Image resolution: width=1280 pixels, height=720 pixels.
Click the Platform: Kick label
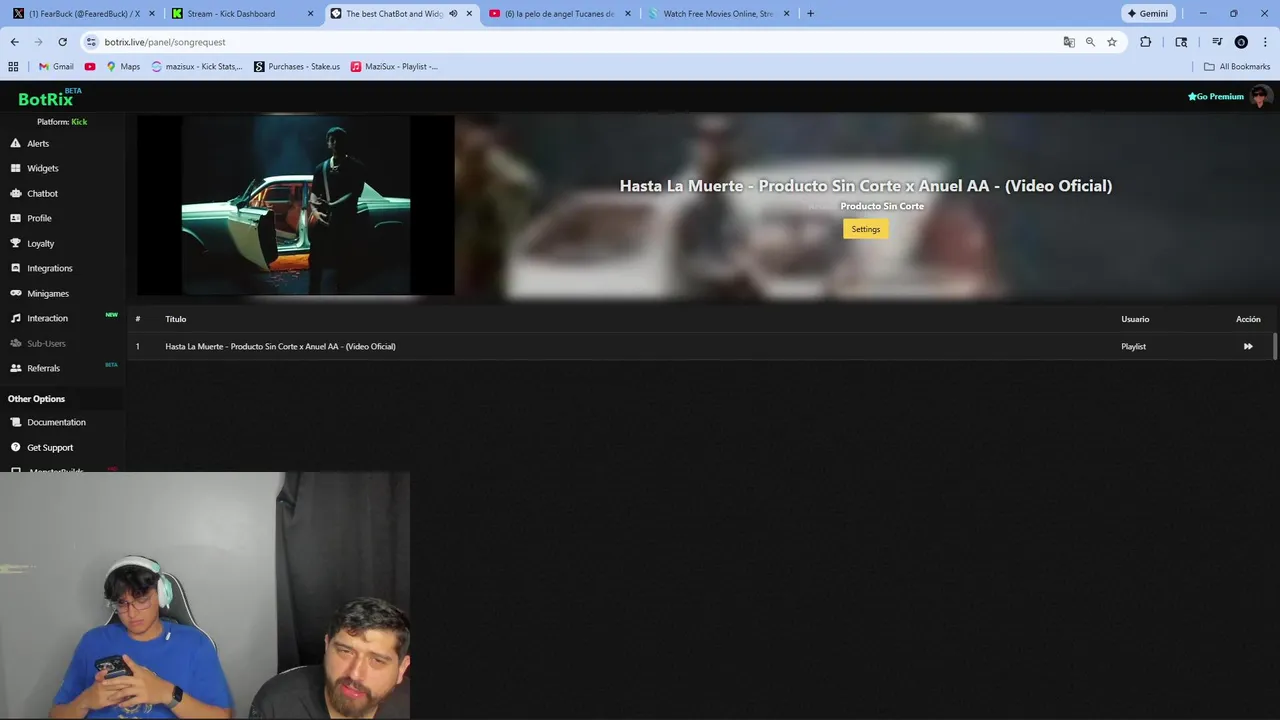[62, 122]
